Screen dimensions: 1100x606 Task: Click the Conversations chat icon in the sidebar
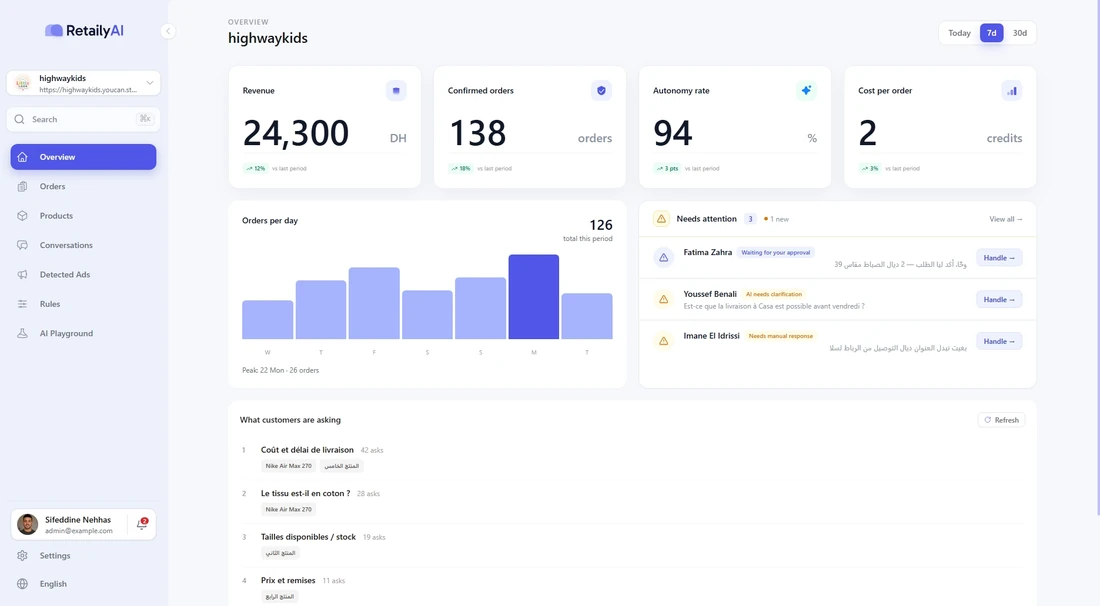pos(22,245)
